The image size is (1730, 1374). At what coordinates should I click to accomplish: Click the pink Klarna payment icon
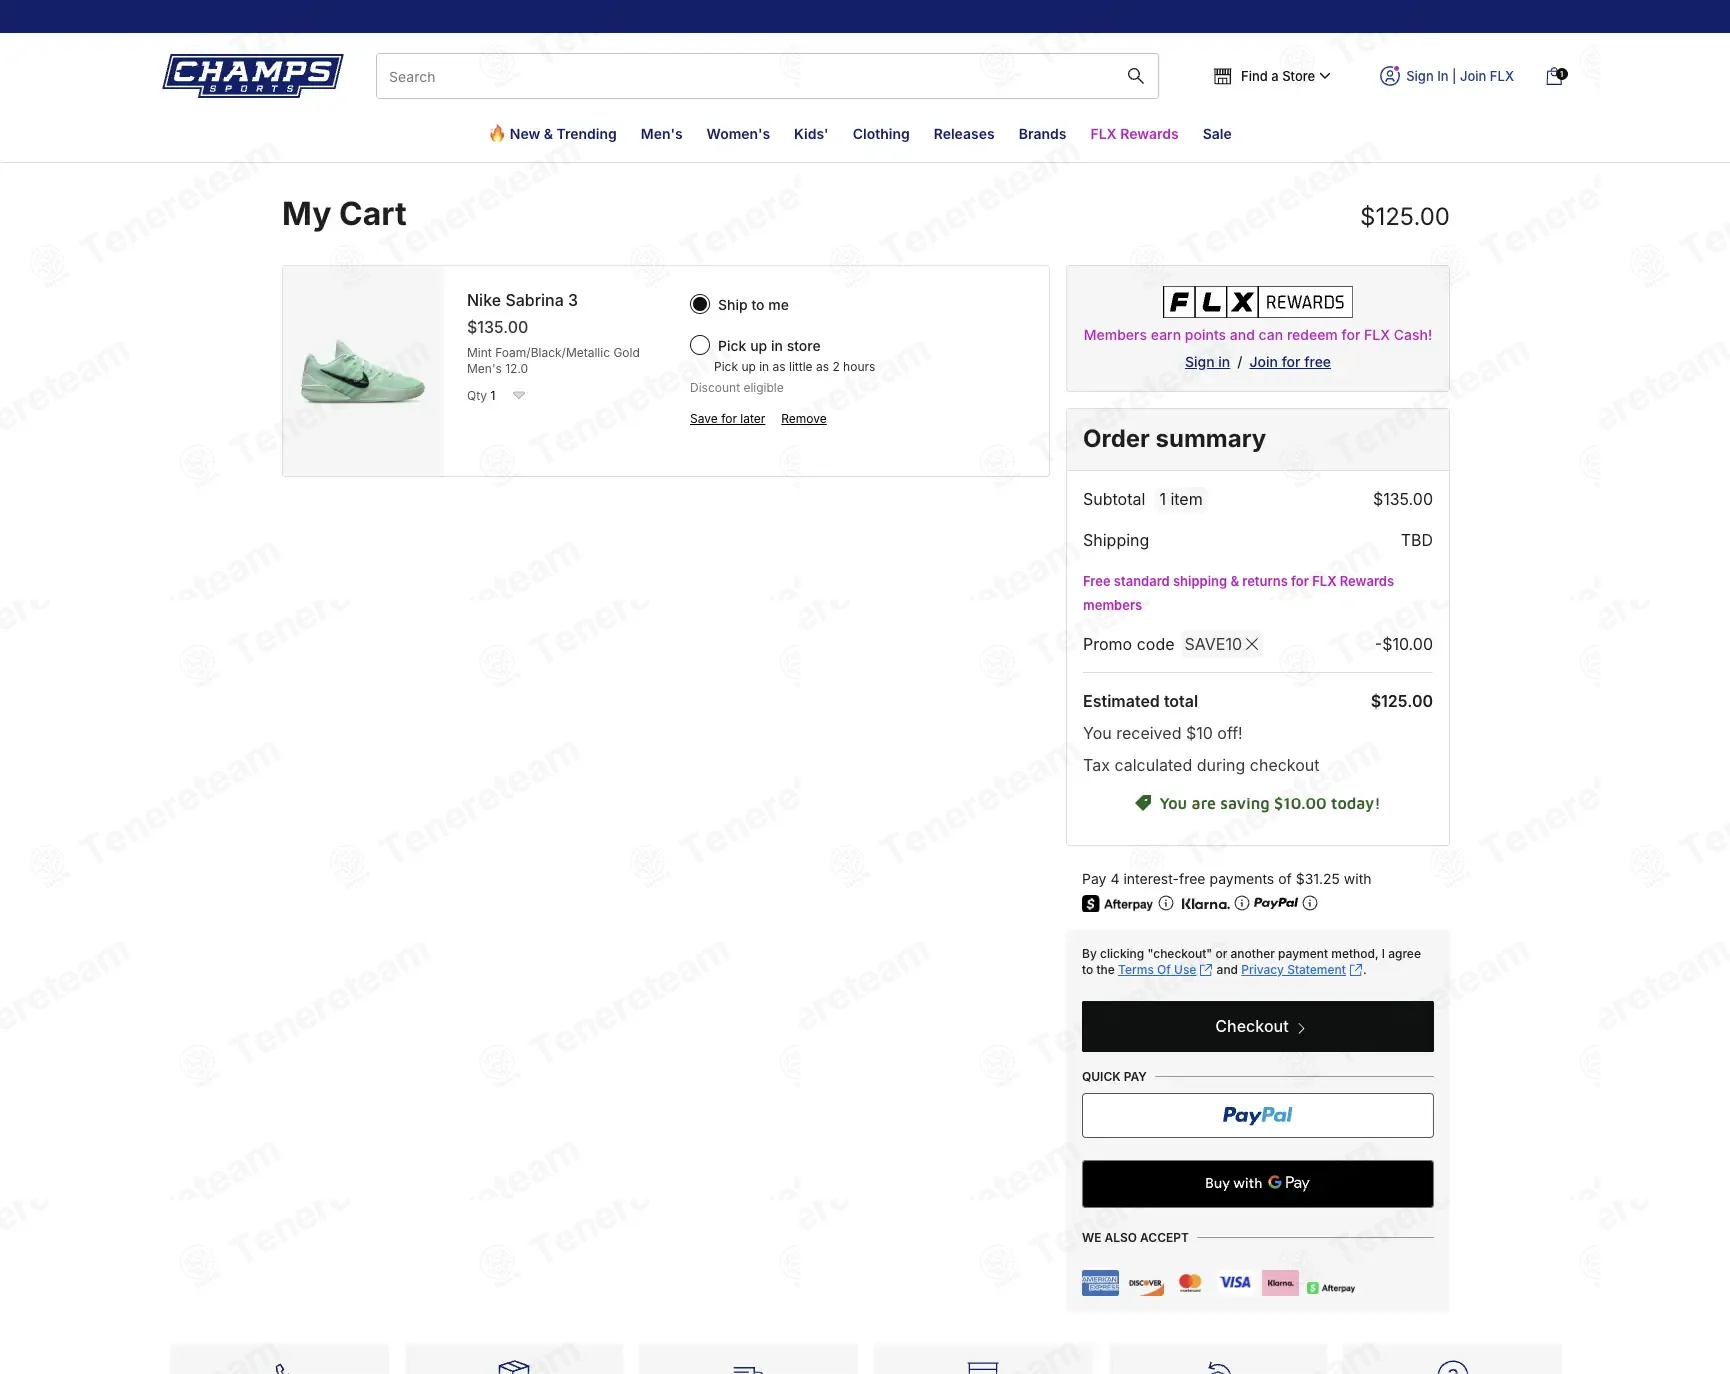point(1280,1283)
